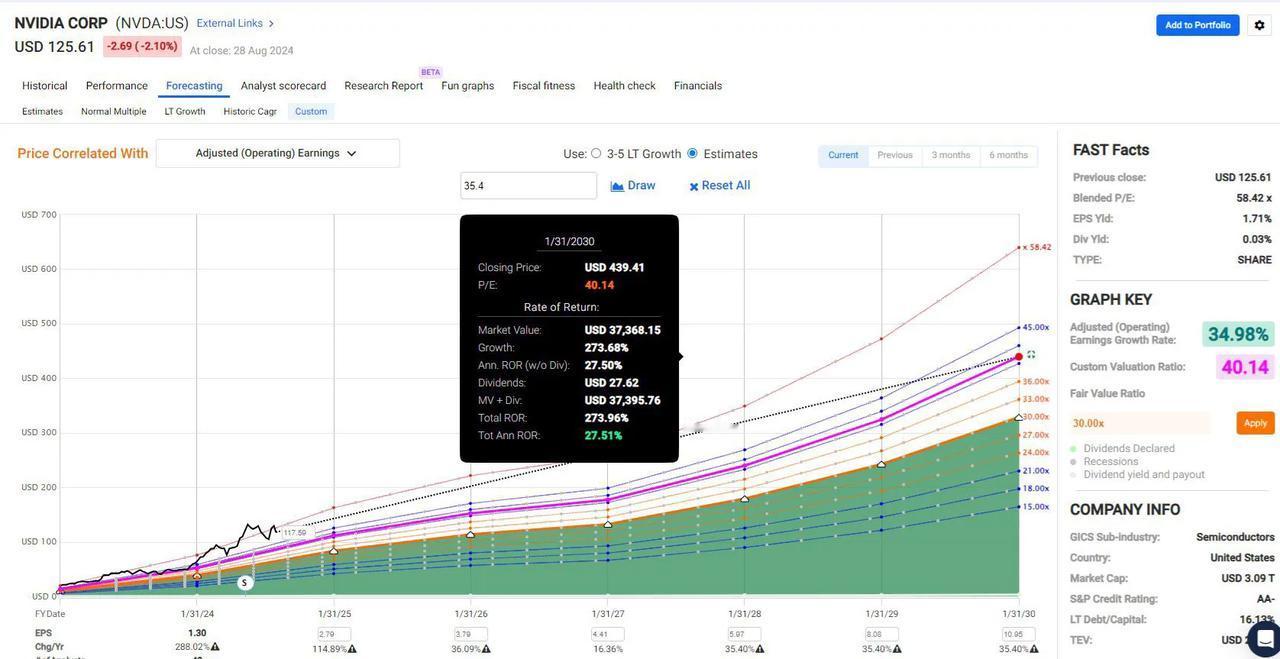This screenshot has width=1280, height=659.
Task: Open the Historical tab
Action: 45,86
